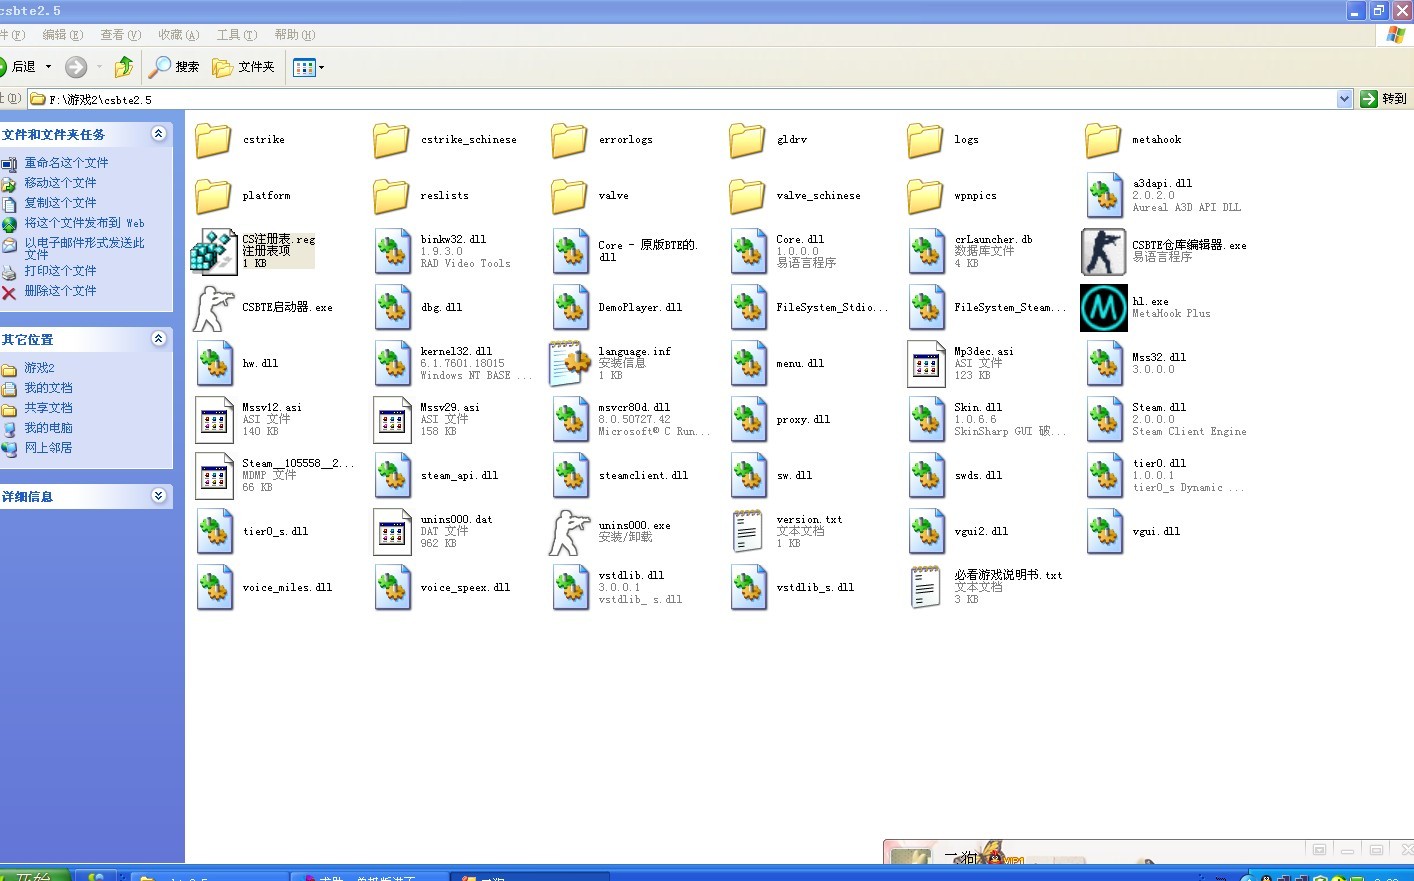The image size is (1414, 881).
Task: Go to 共享文档 in other places
Action: tap(49, 408)
